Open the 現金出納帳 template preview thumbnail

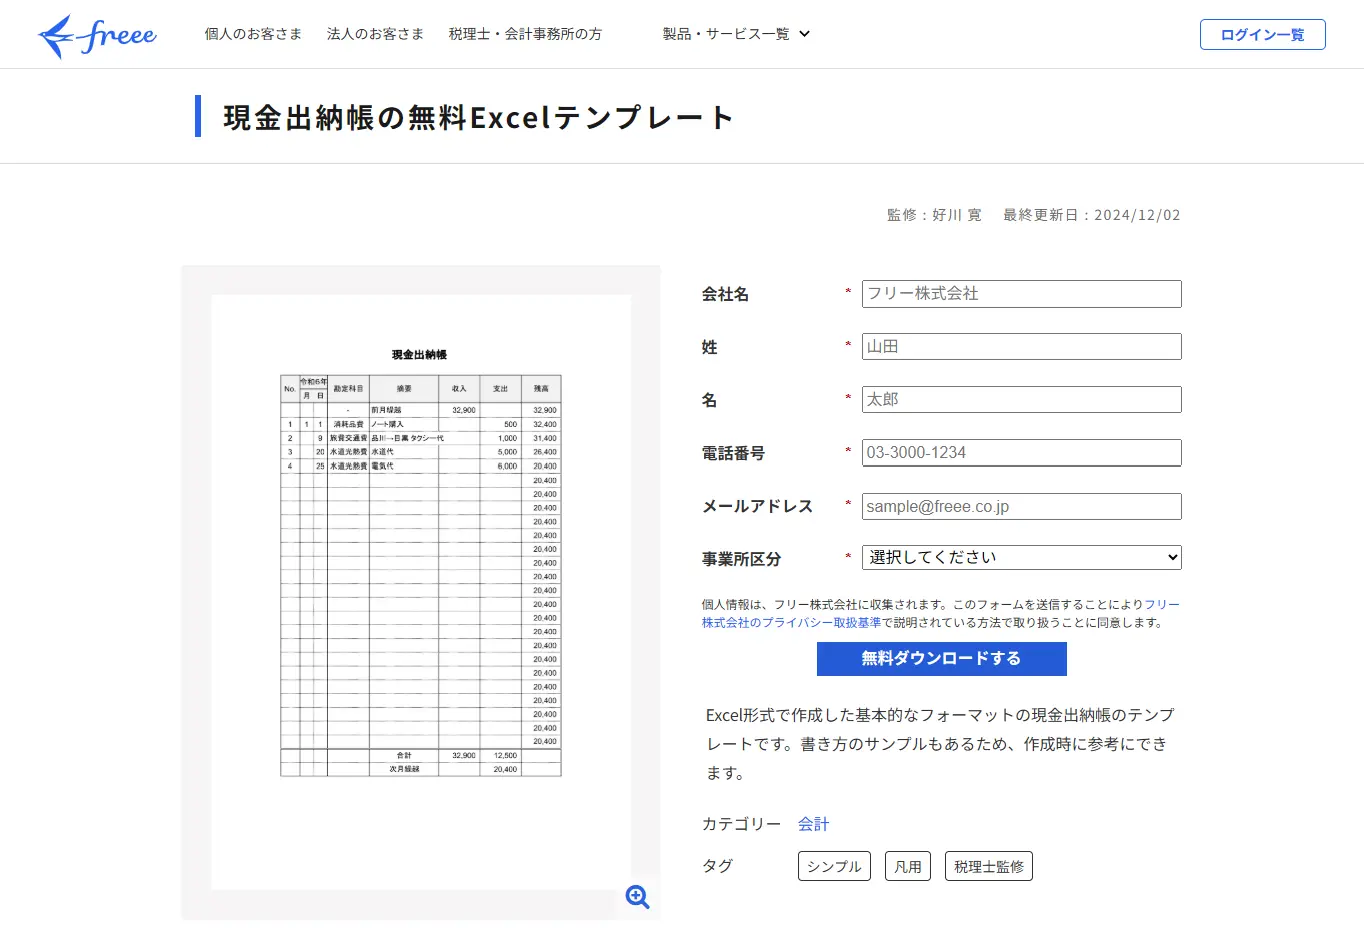(421, 592)
